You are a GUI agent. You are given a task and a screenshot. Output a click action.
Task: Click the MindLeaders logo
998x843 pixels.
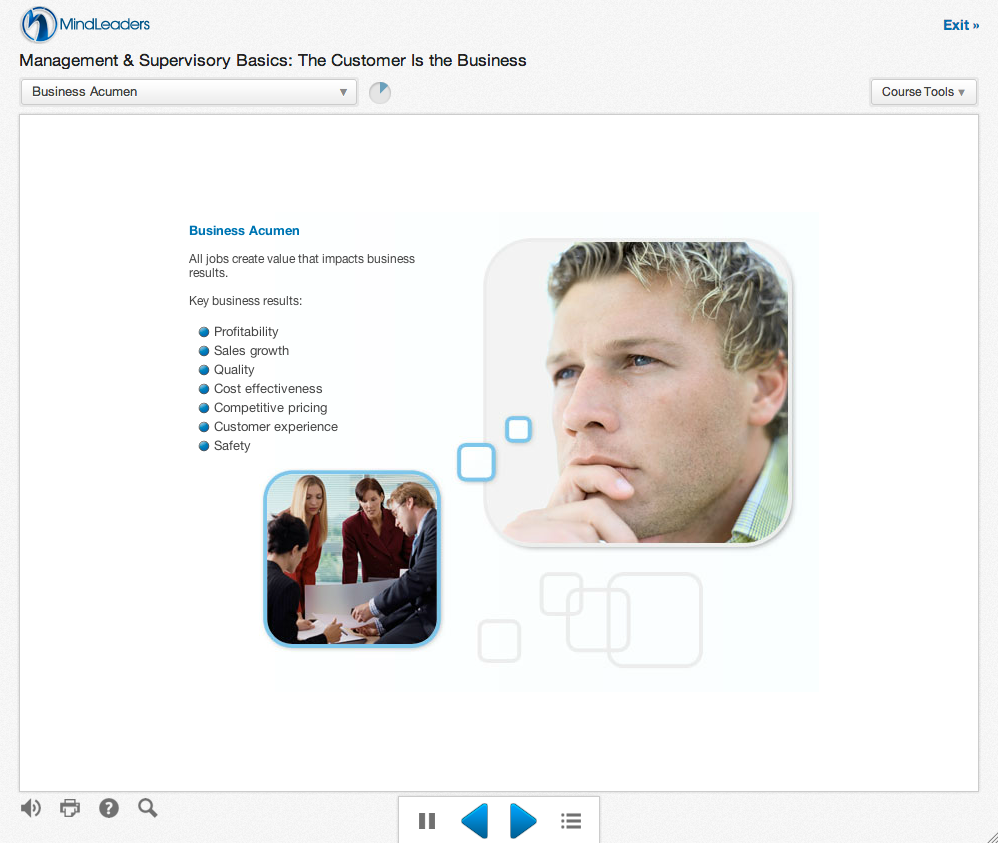point(86,24)
